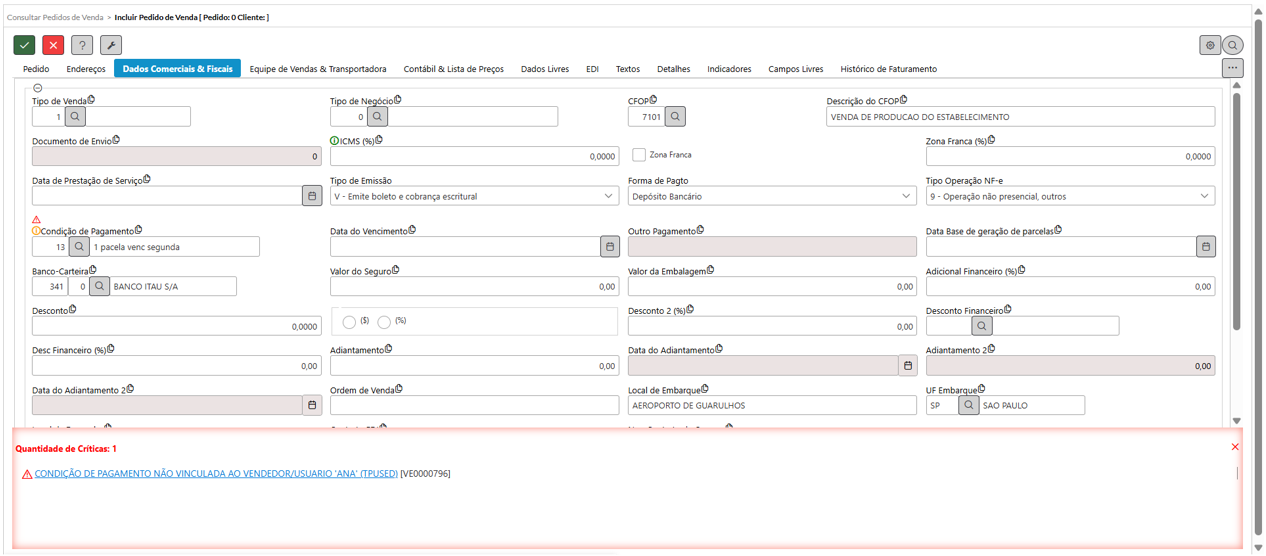The image size is (1266, 556).
Task: Click the ICMS (%) input field
Action: [x=474, y=156]
